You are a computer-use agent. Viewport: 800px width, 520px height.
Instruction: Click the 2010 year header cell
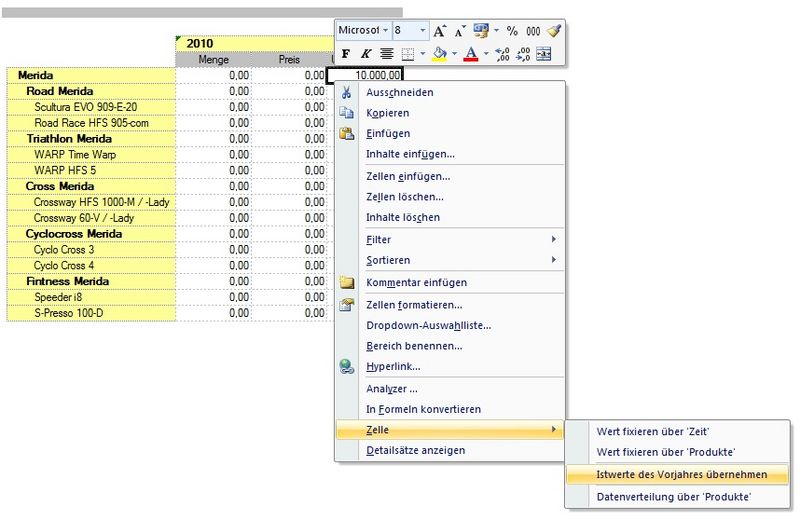click(254, 43)
